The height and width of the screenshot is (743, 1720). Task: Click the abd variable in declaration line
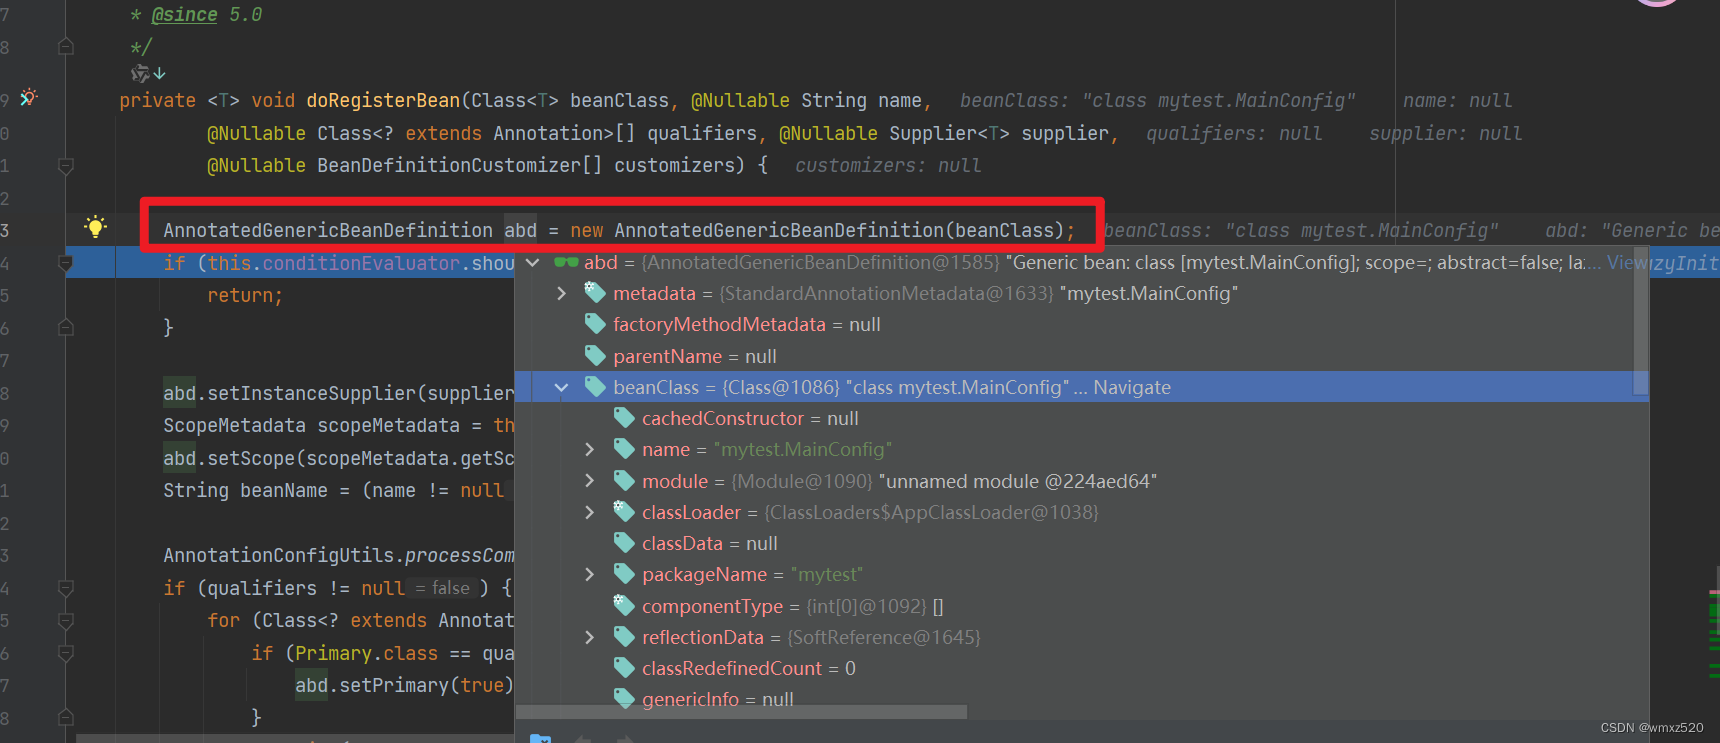click(520, 230)
